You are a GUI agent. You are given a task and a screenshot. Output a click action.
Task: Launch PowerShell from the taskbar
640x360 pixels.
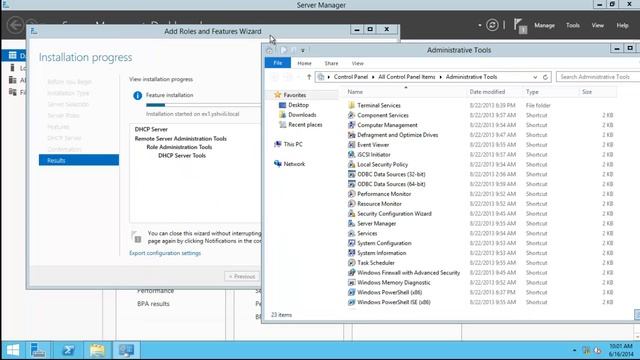(68, 350)
